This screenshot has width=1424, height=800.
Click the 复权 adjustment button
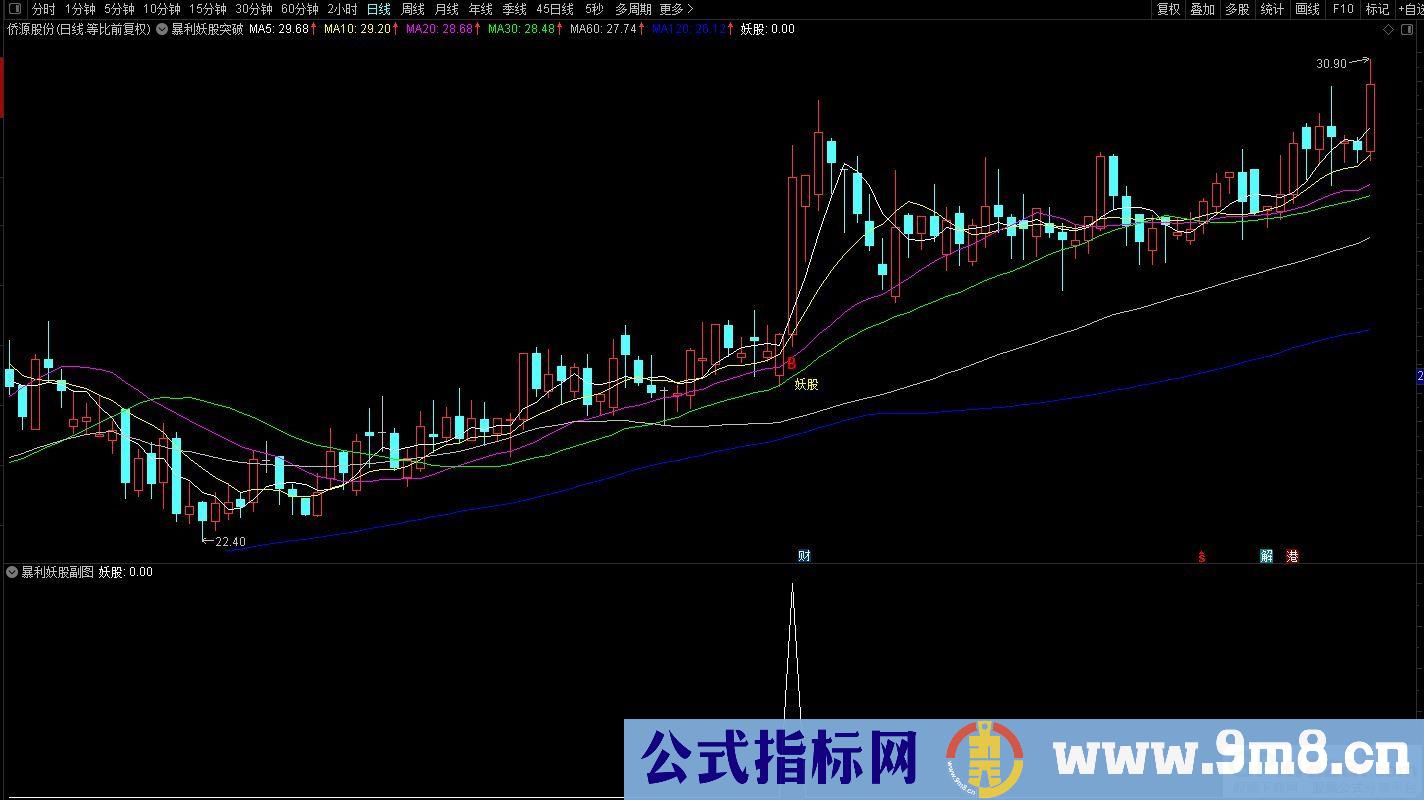(x=1168, y=9)
